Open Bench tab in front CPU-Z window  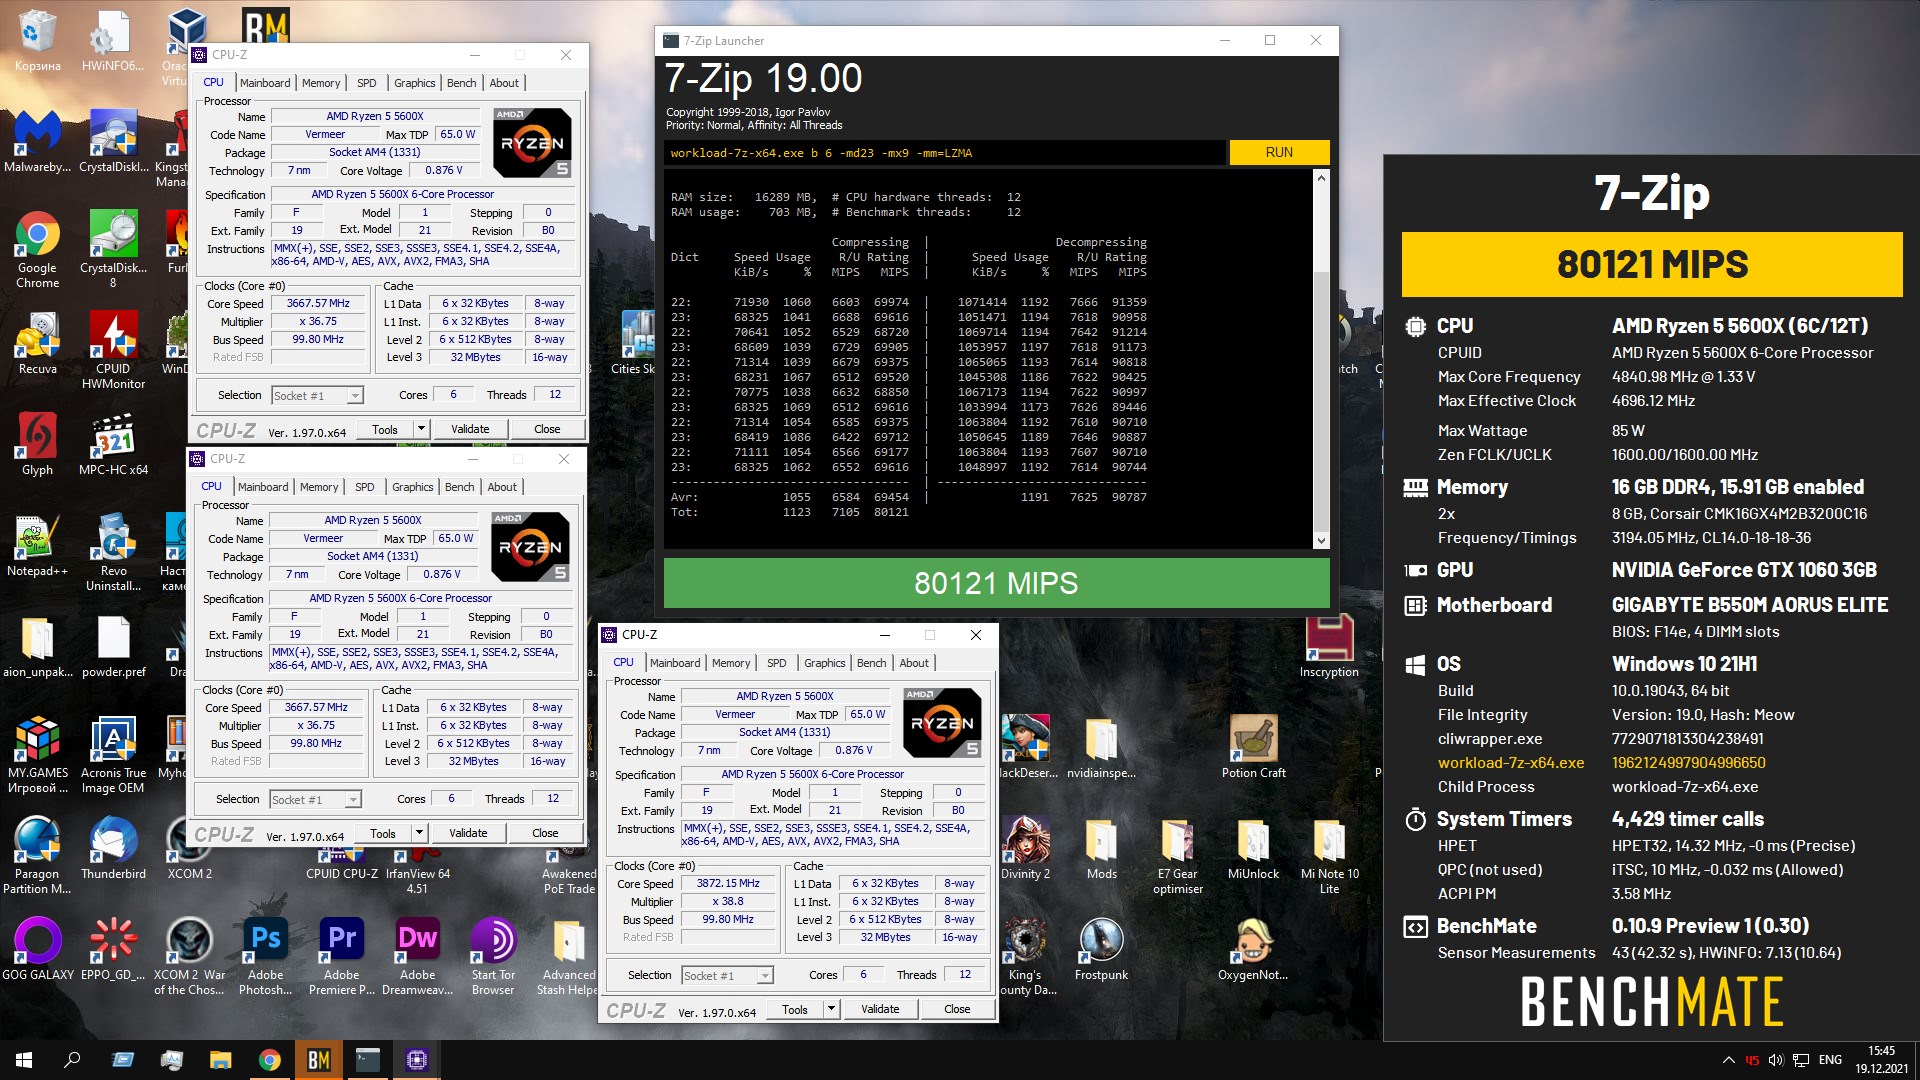(x=871, y=663)
